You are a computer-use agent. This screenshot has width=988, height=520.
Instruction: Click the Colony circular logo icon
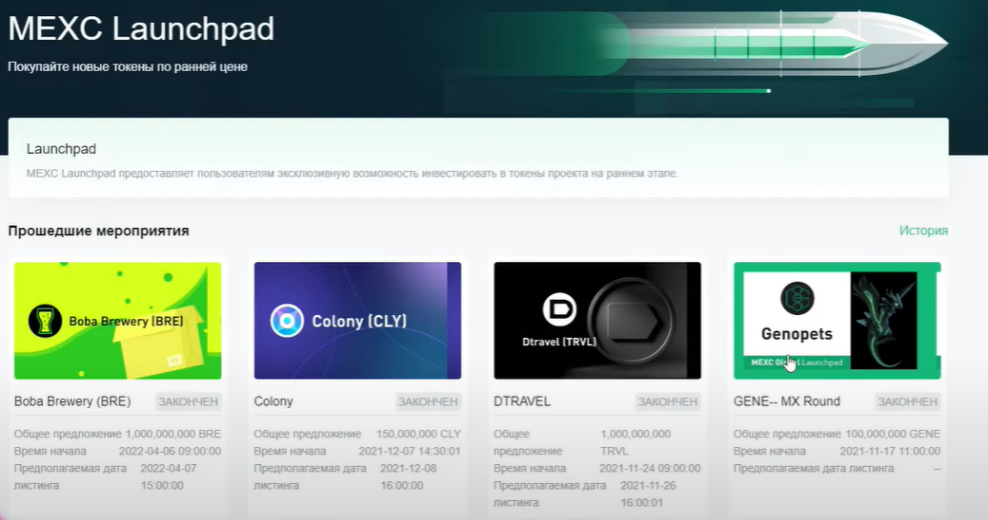(287, 321)
